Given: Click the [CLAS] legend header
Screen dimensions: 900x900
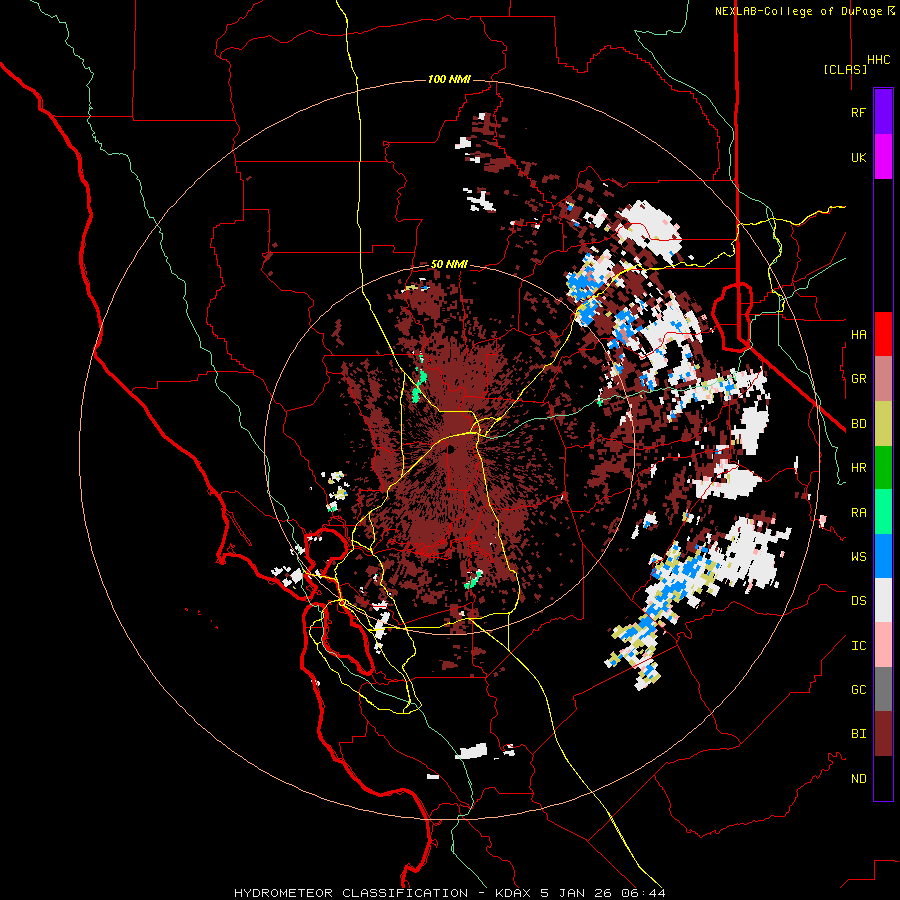Looking at the screenshot, I should pyautogui.click(x=845, y=69).
